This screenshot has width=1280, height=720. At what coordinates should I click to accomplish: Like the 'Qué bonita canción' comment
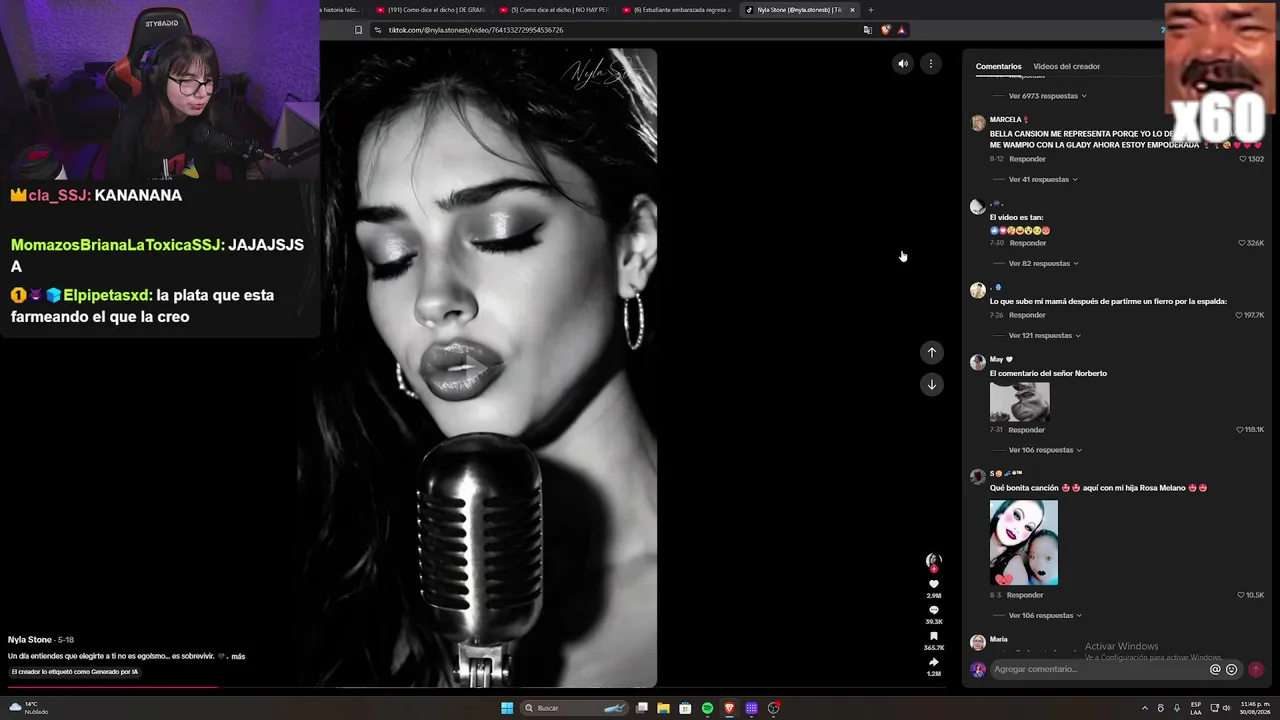coord(1243,595)
